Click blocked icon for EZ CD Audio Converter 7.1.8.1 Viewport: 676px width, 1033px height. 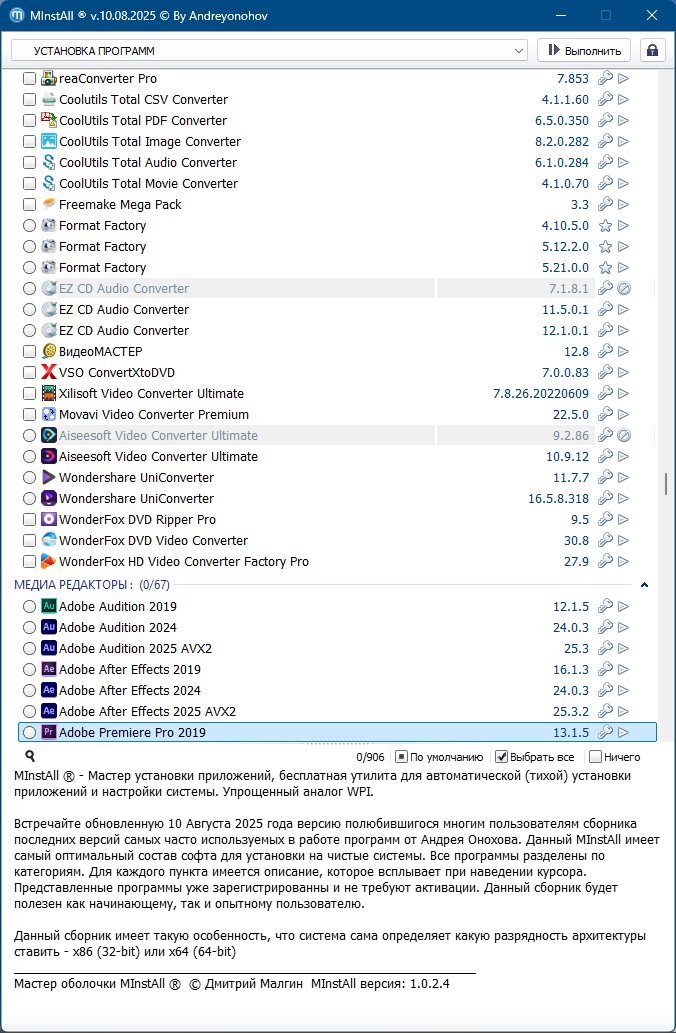(624, 289)
